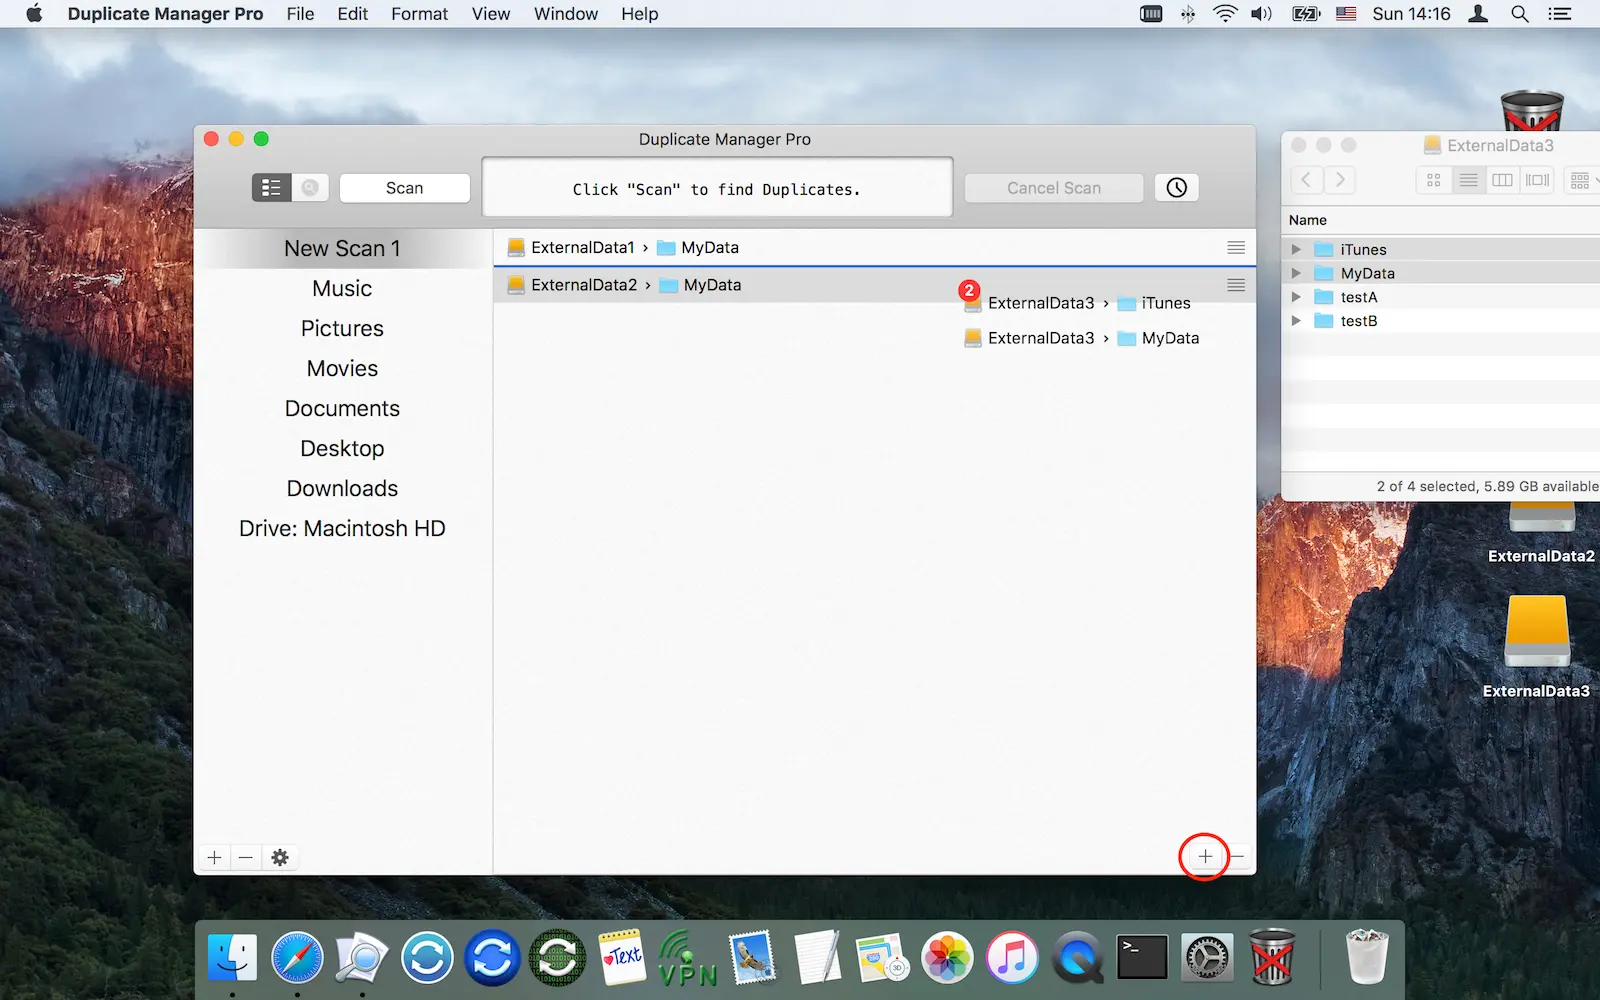
Task: Select Documents scan in sidebar
Action: 342,408
